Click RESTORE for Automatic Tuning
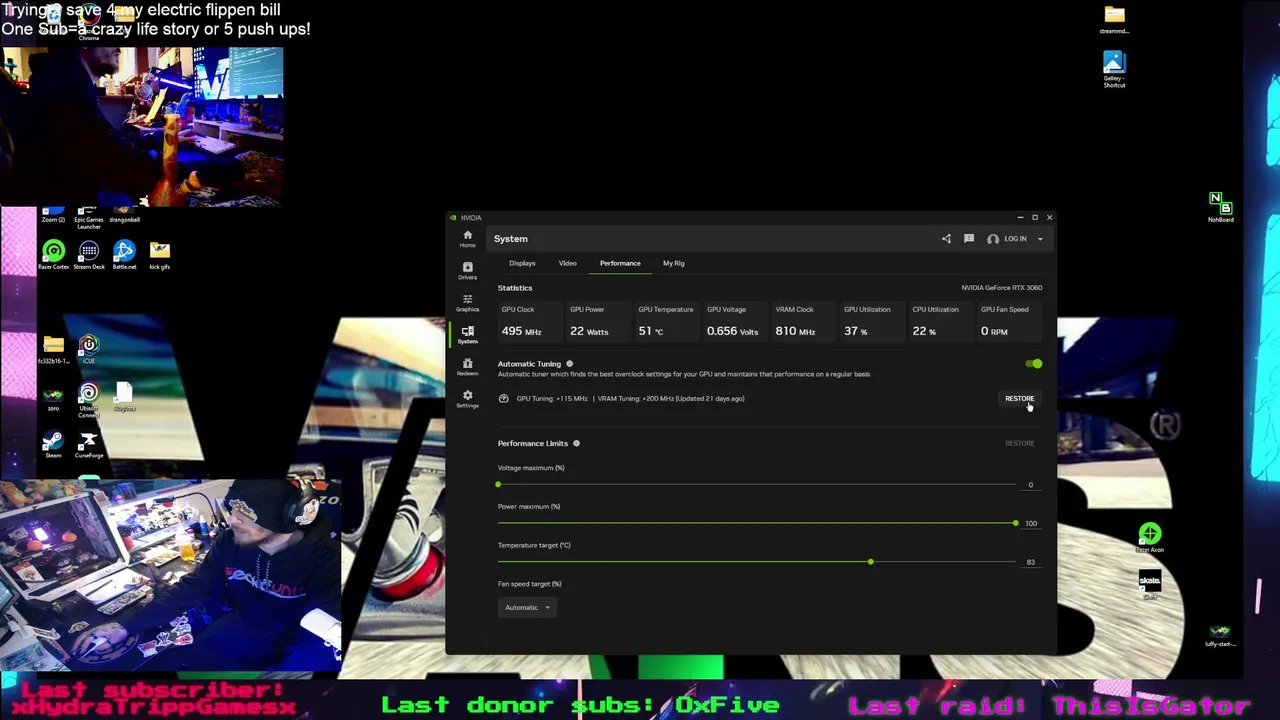Viewport: 1280px width, 720px height. [1019, 398]
